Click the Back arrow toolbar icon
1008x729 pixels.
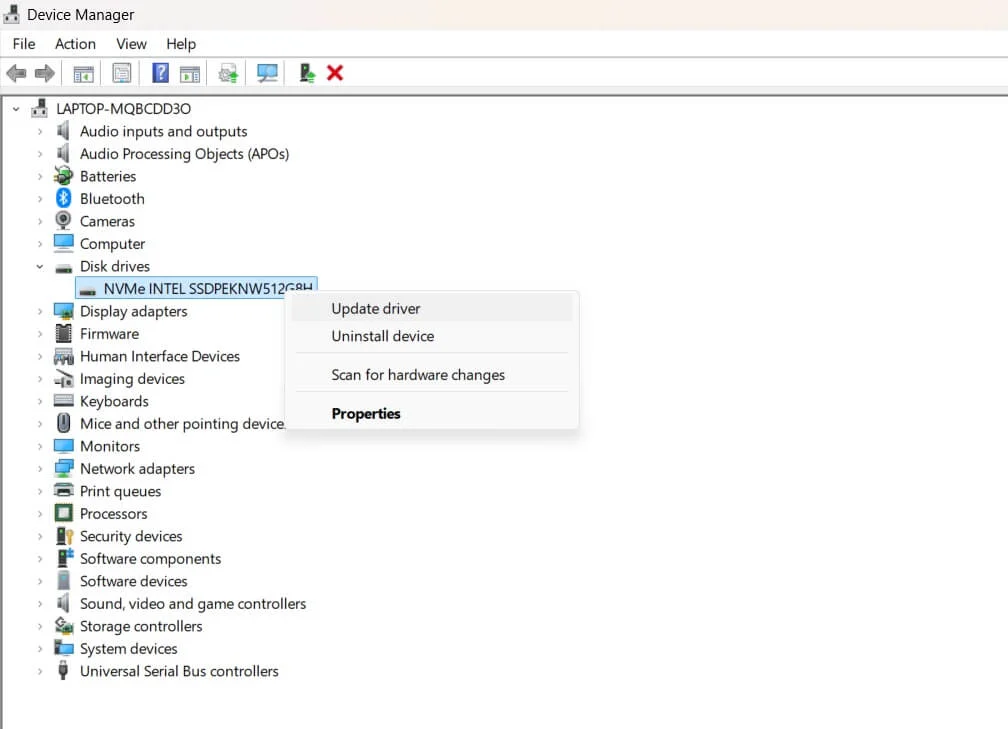coord(16,73)
